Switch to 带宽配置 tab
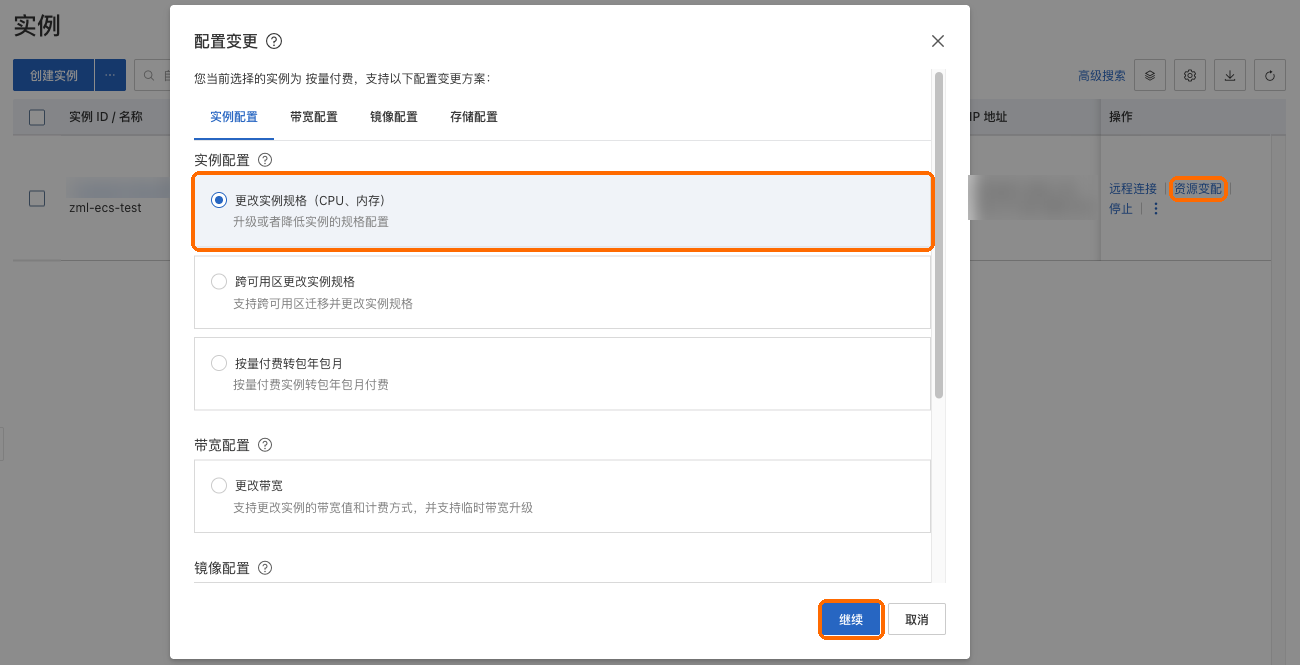Screen dimensions: 1300x665 [x=314, y=117]
